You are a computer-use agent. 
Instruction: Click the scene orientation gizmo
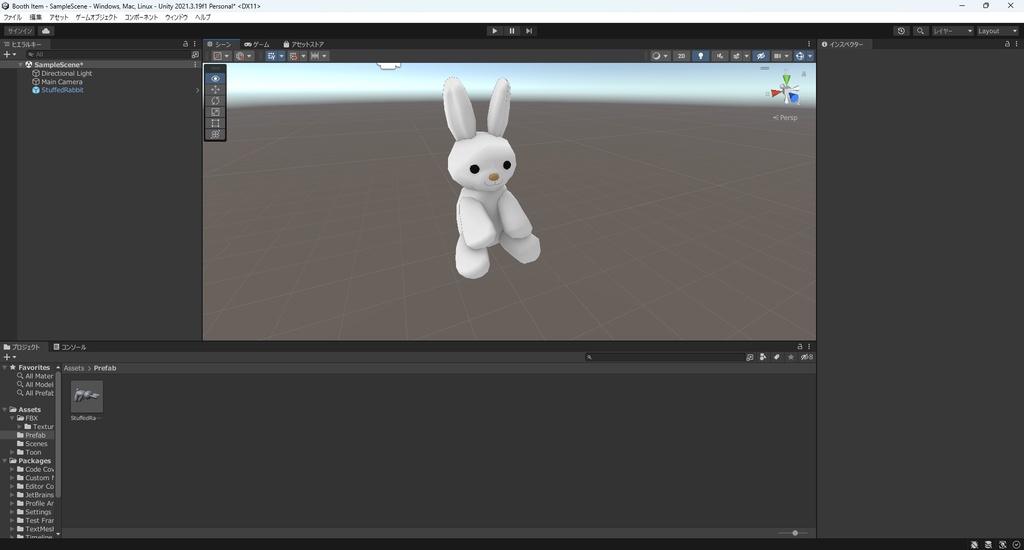786,90
